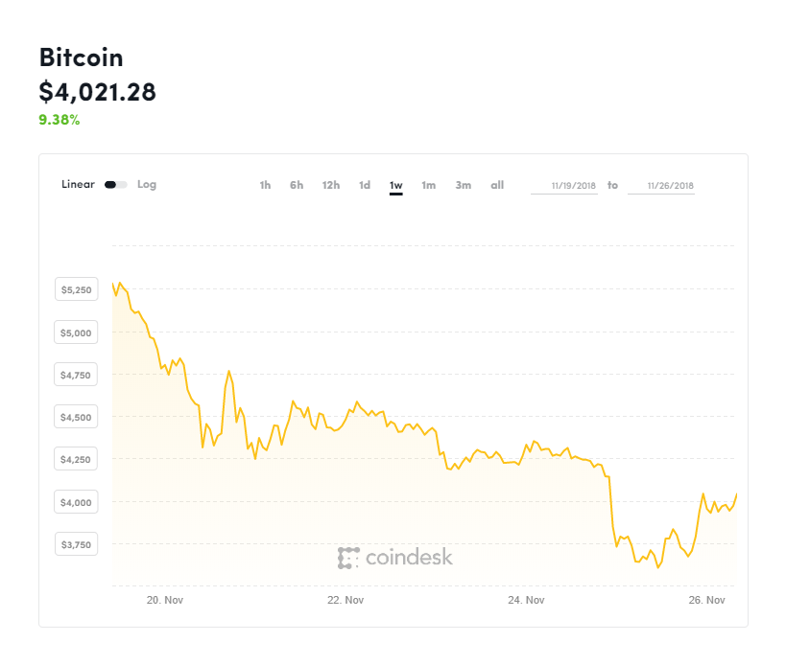Select the Linear scale label
Image resolution: width=786 pixels, height=665 pixels.
78,184
